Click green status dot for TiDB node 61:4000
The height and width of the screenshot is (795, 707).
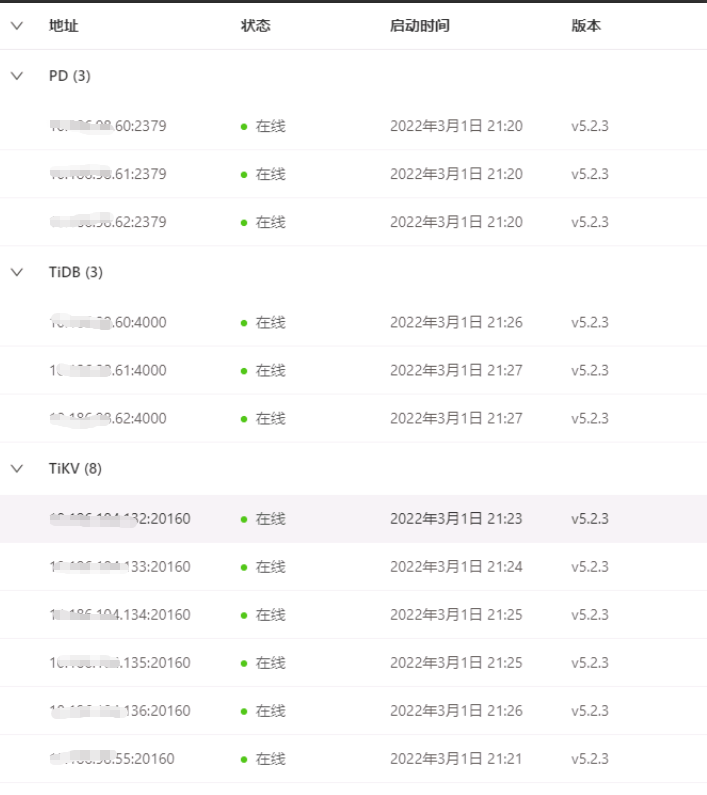(x=244, y=371)
